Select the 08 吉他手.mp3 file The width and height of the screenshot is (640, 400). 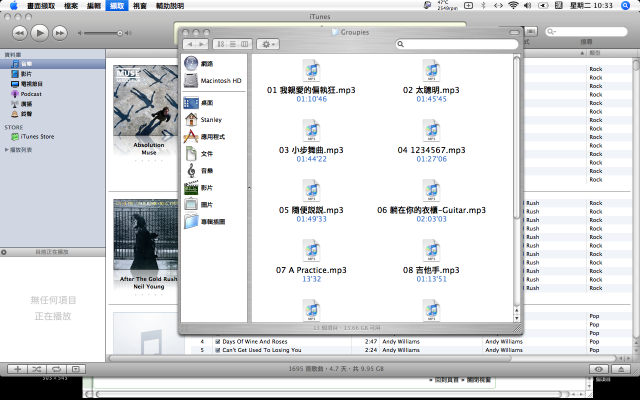[431, 260]
